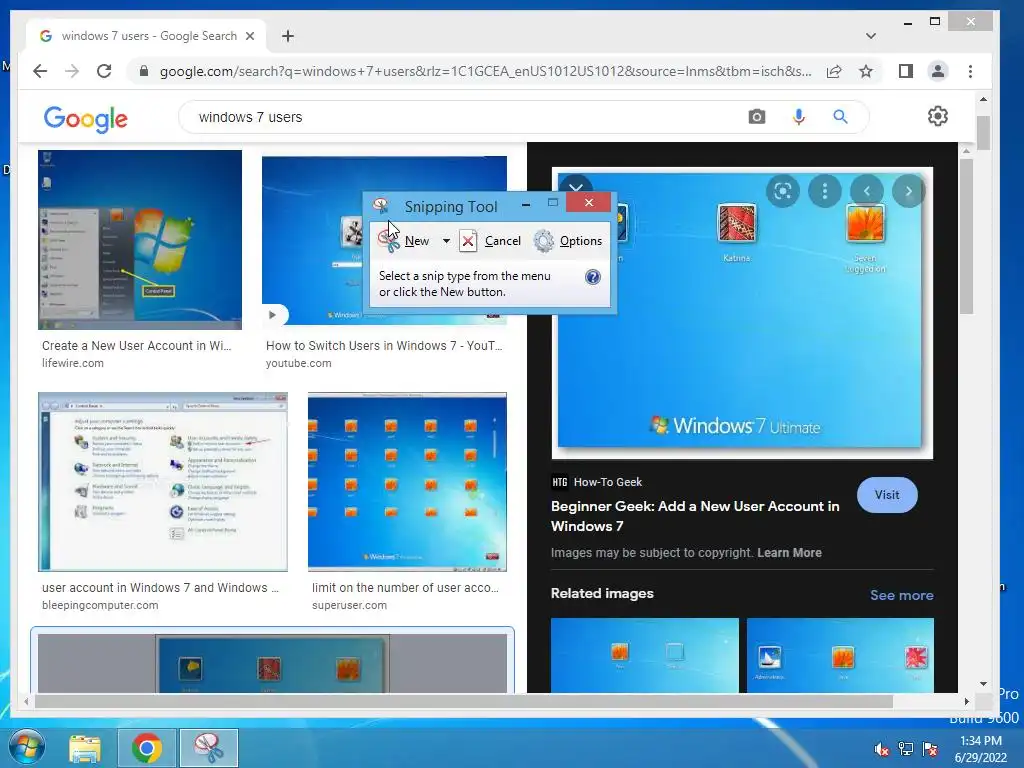Open File Explorer from taskbar
1024x768 pixels.
point(86,748)
